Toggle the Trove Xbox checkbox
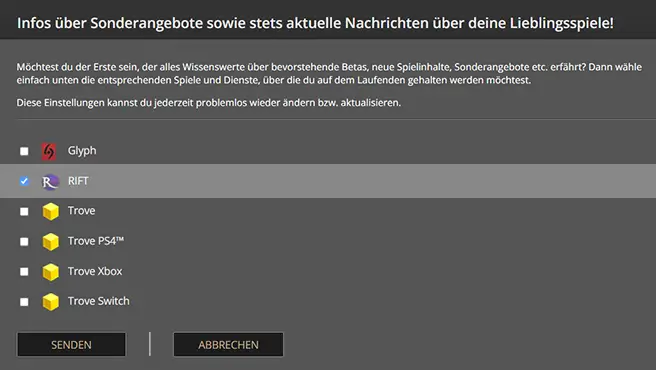 [24, 272]
